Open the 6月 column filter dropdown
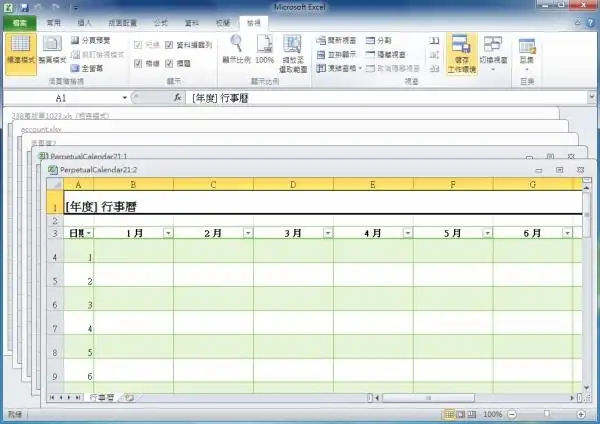The height and width of the screenshot is (424, 600). pyautogui.click(x=567, y=233)
